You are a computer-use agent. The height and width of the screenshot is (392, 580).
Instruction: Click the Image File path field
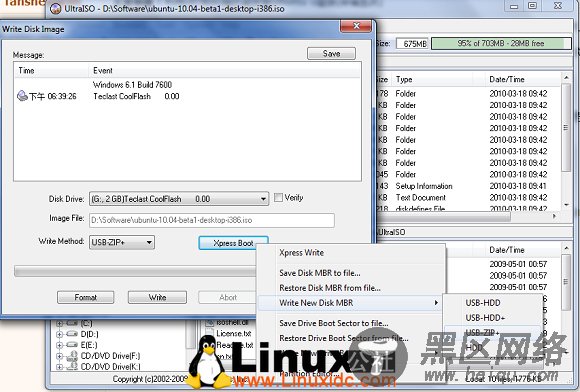212,220
